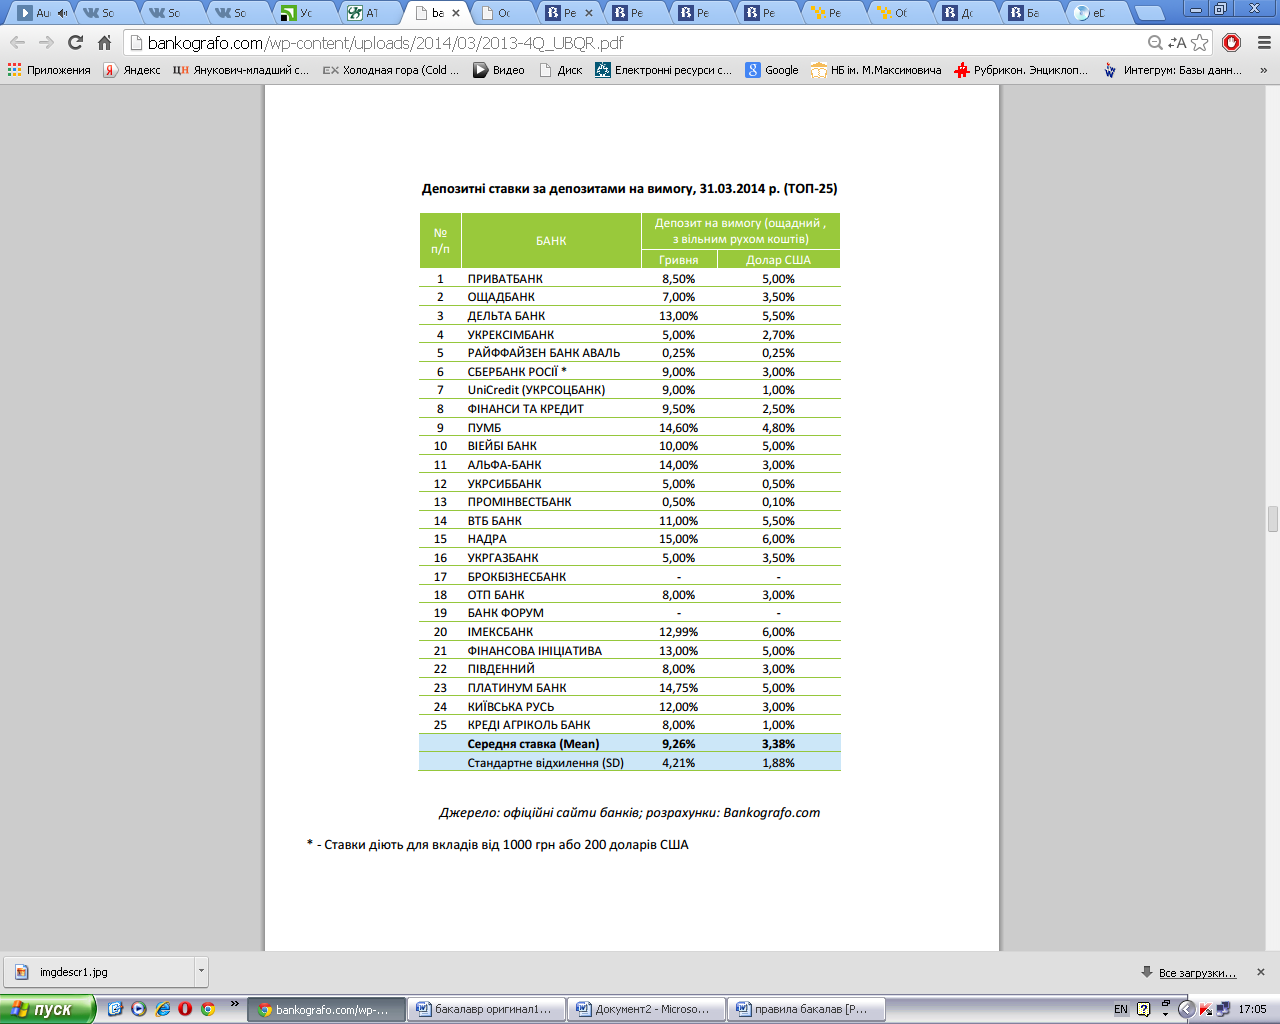Open the Яндекс bookmark
The image size is (1280, 1024).
tap(132, 70)
